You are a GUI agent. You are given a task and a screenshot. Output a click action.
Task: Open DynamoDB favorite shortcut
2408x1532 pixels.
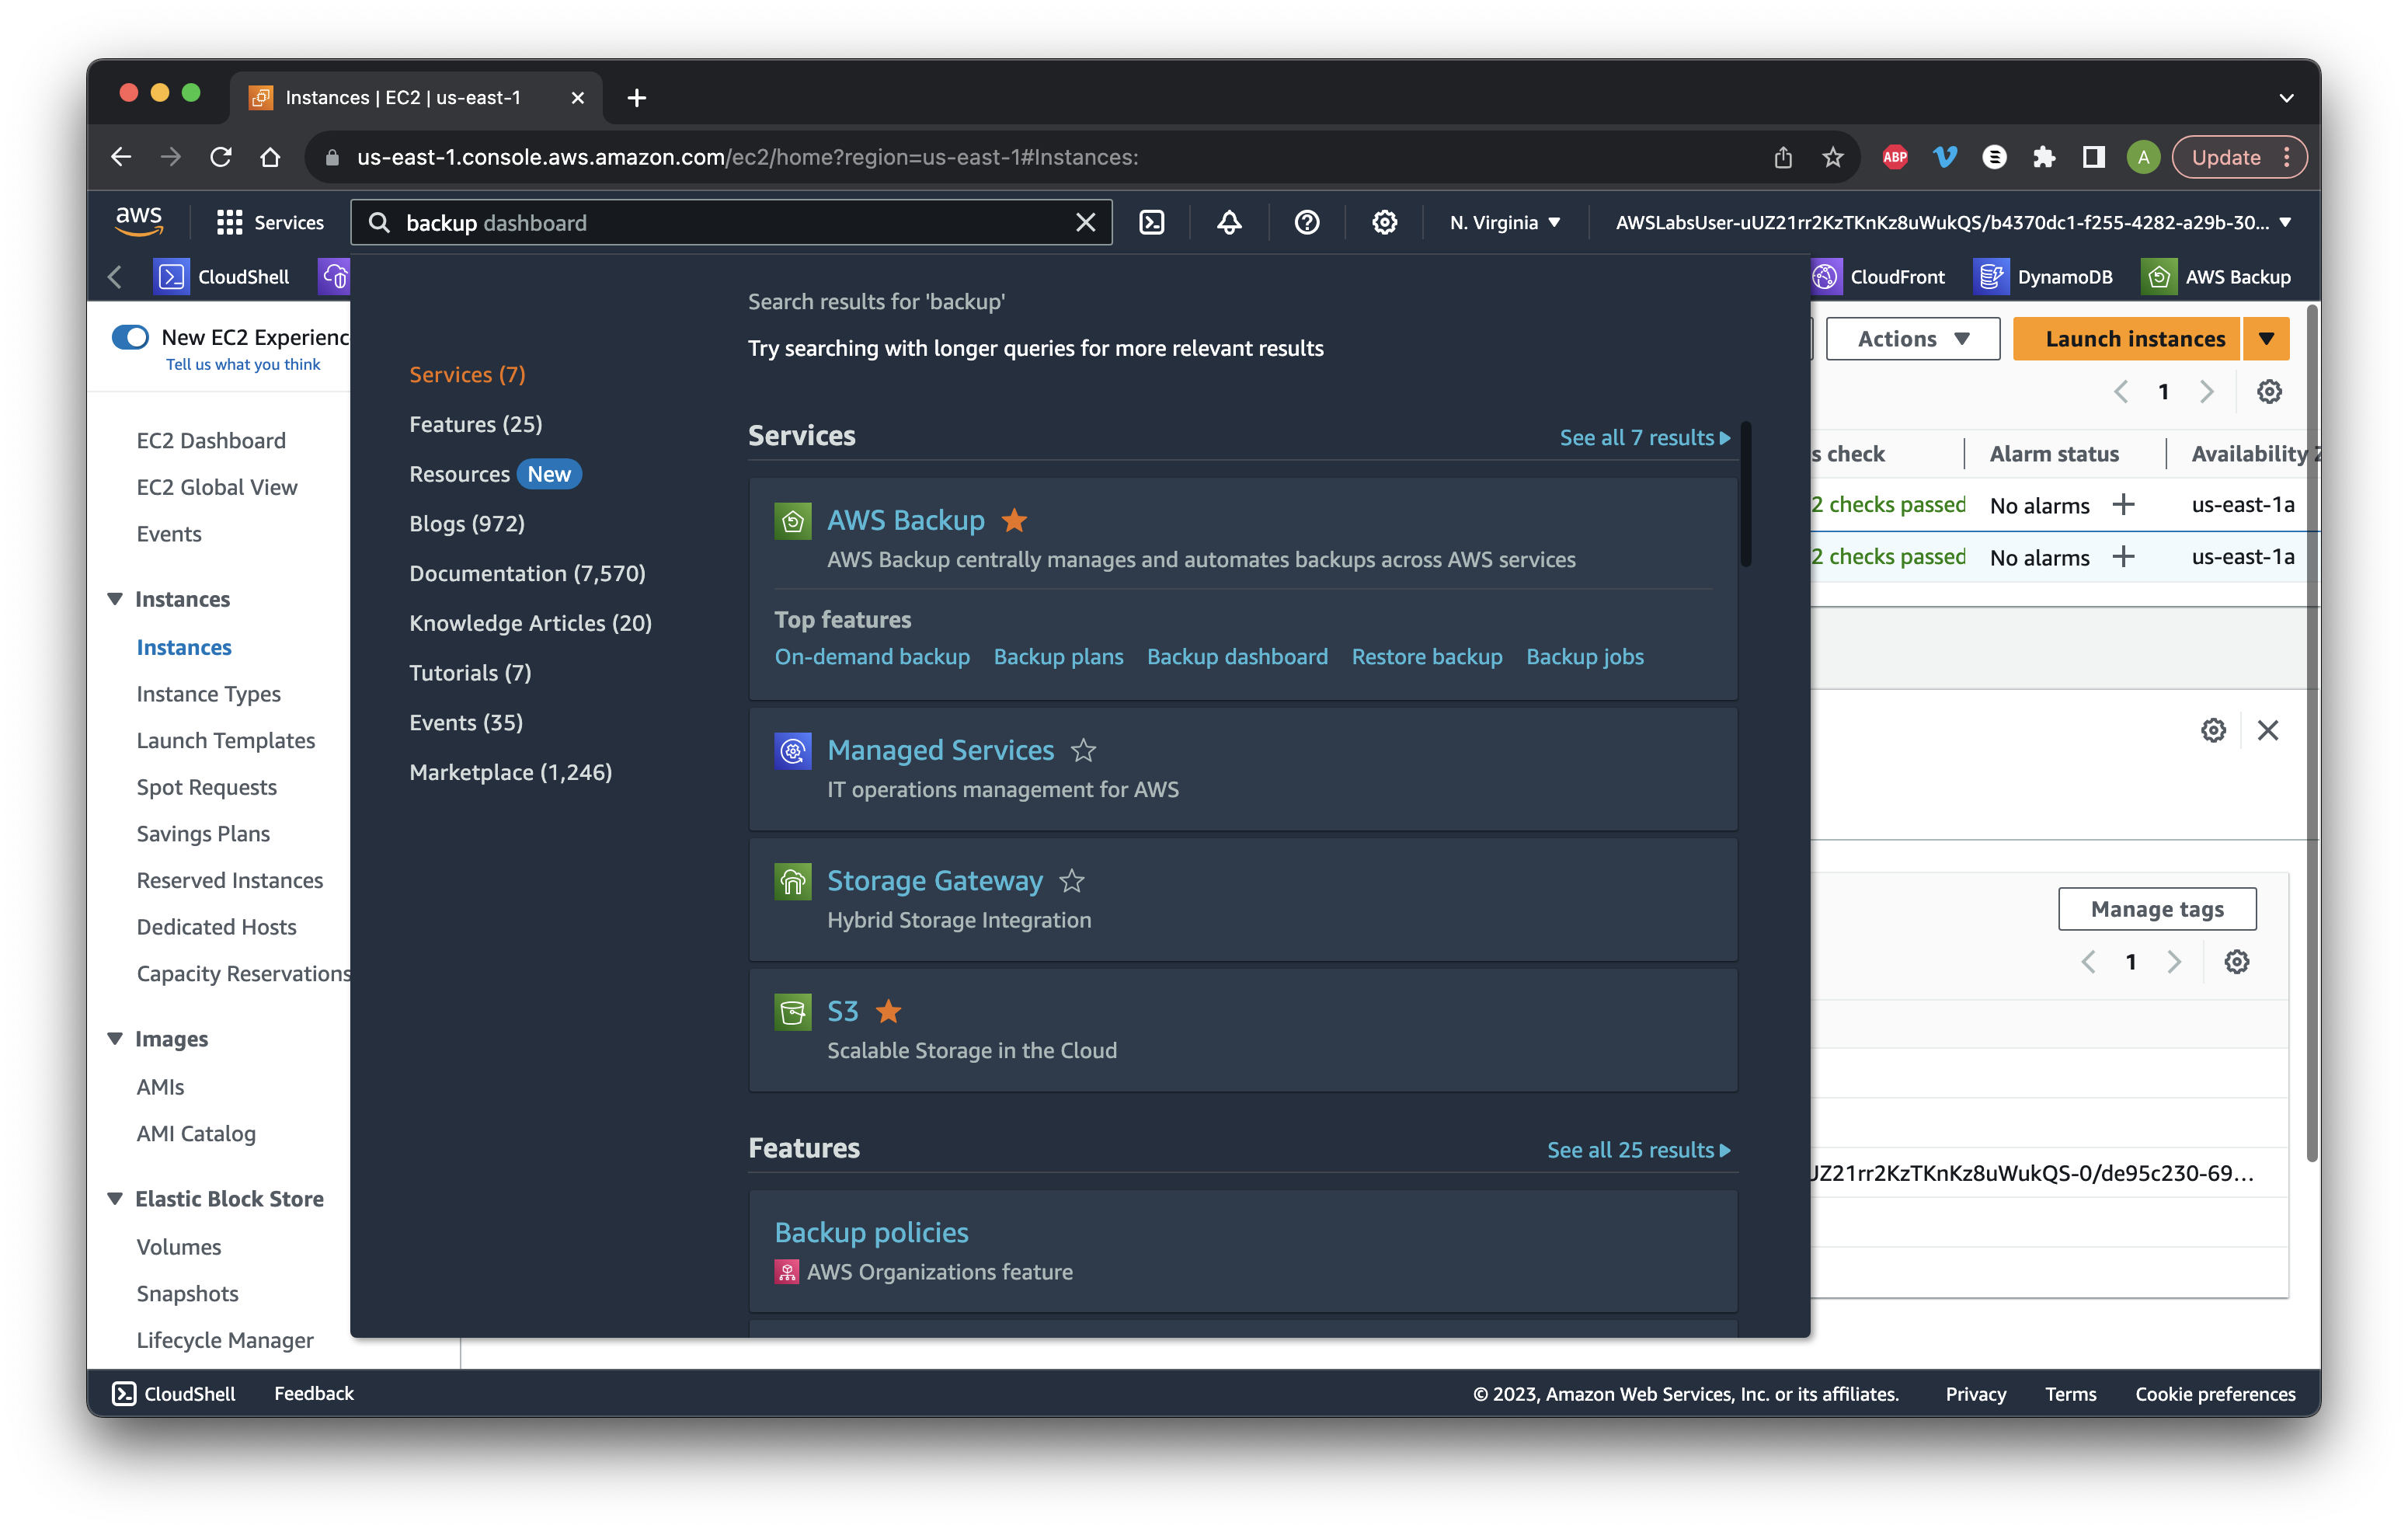point(2043,277)
